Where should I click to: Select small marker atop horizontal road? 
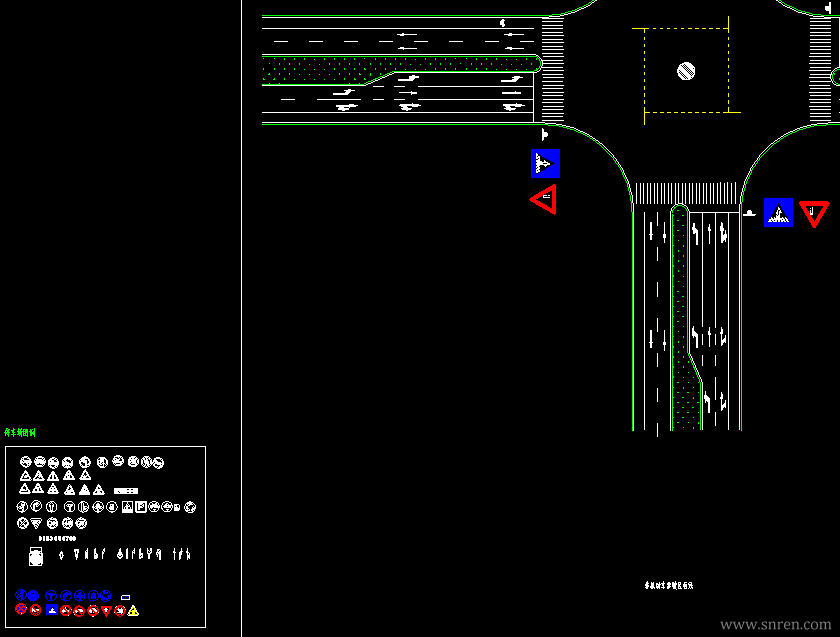pos(502,23)
